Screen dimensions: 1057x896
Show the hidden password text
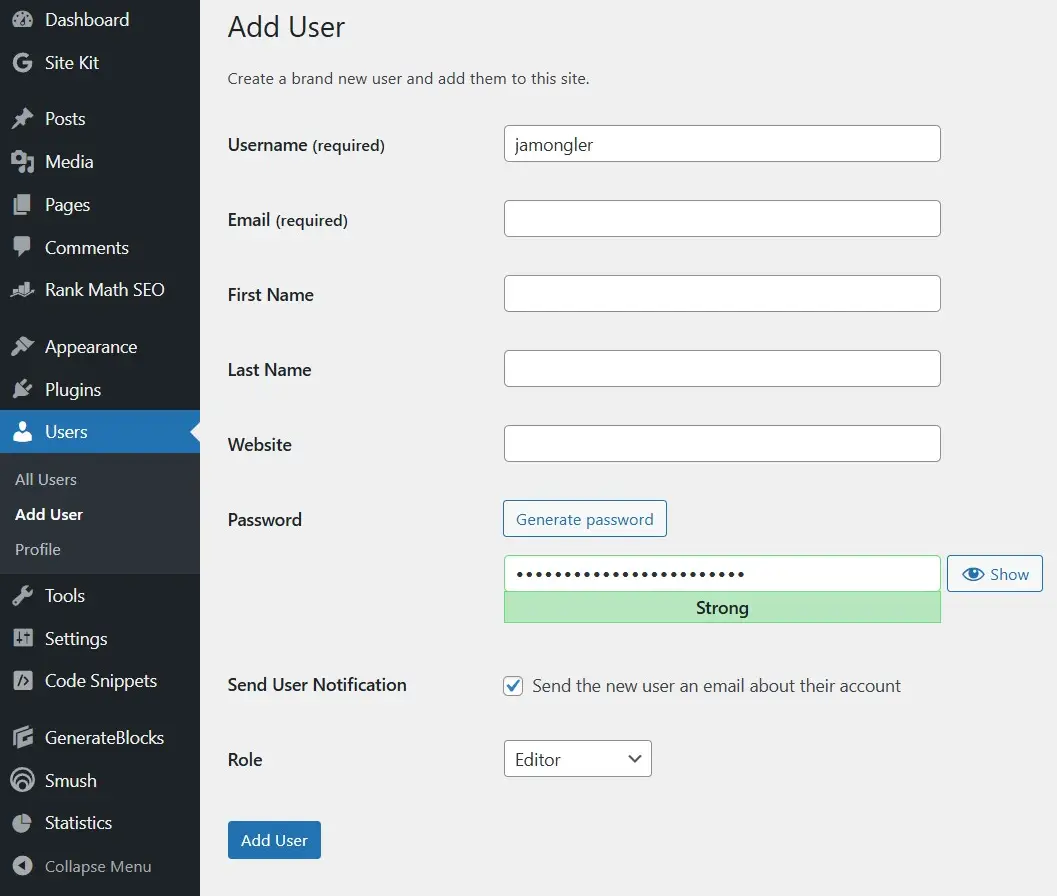pos(994,574)
